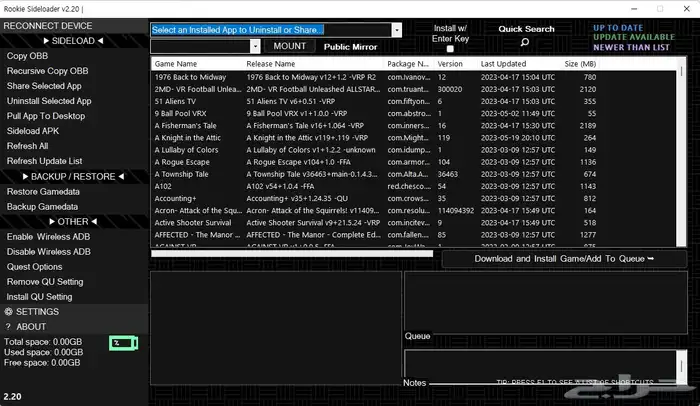The width and height of the screenshot is (700, 406).
Task: Choose Share Selected App
Action: [x=44, y=86]
